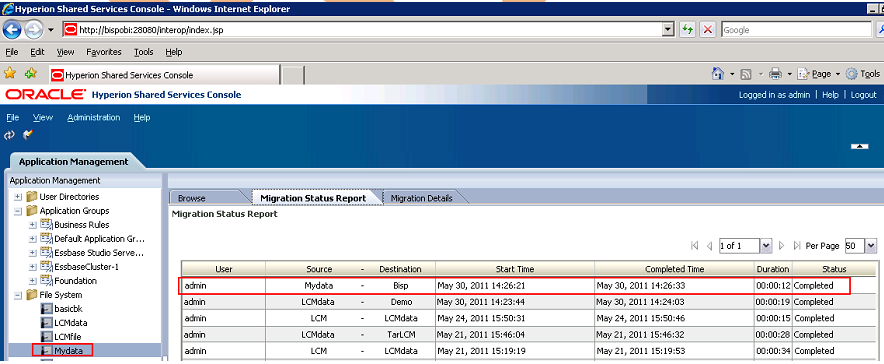Click the green Refresh page icon
The image size is (884, 364).
point(687,30)
